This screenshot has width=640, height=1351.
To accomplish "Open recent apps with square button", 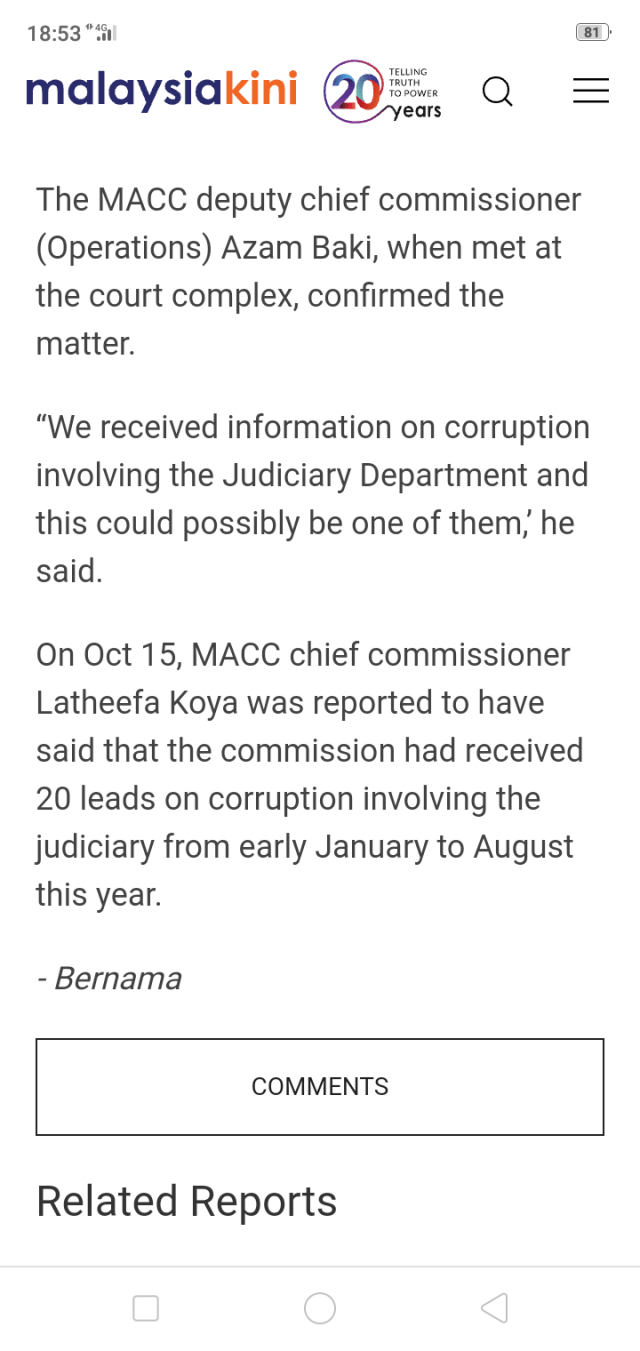I will 146,1308.
